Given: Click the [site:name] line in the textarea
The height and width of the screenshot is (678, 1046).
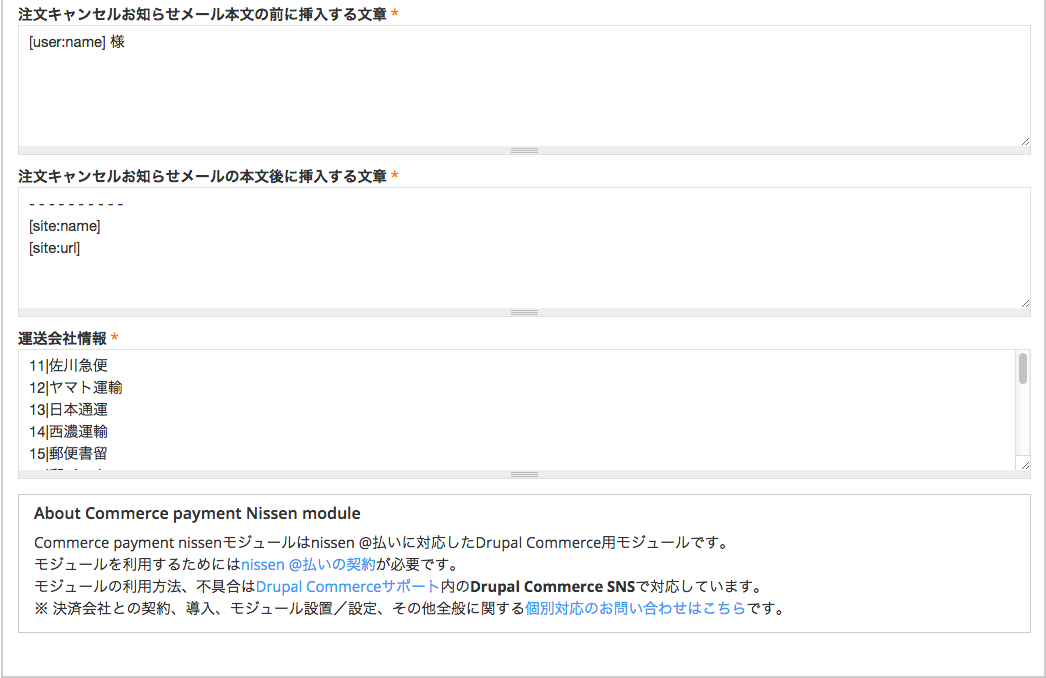Looking at the screenshot, I should pos(65,226).
